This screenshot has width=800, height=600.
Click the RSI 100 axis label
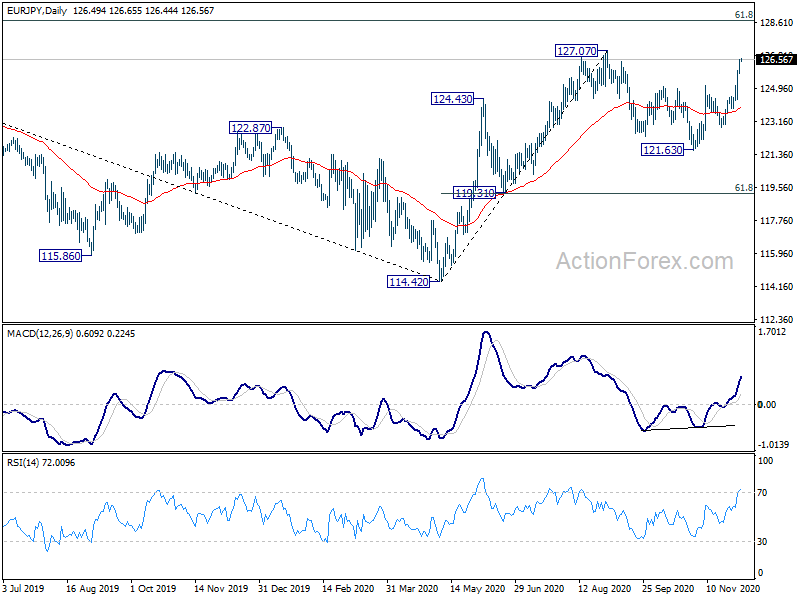765,461
